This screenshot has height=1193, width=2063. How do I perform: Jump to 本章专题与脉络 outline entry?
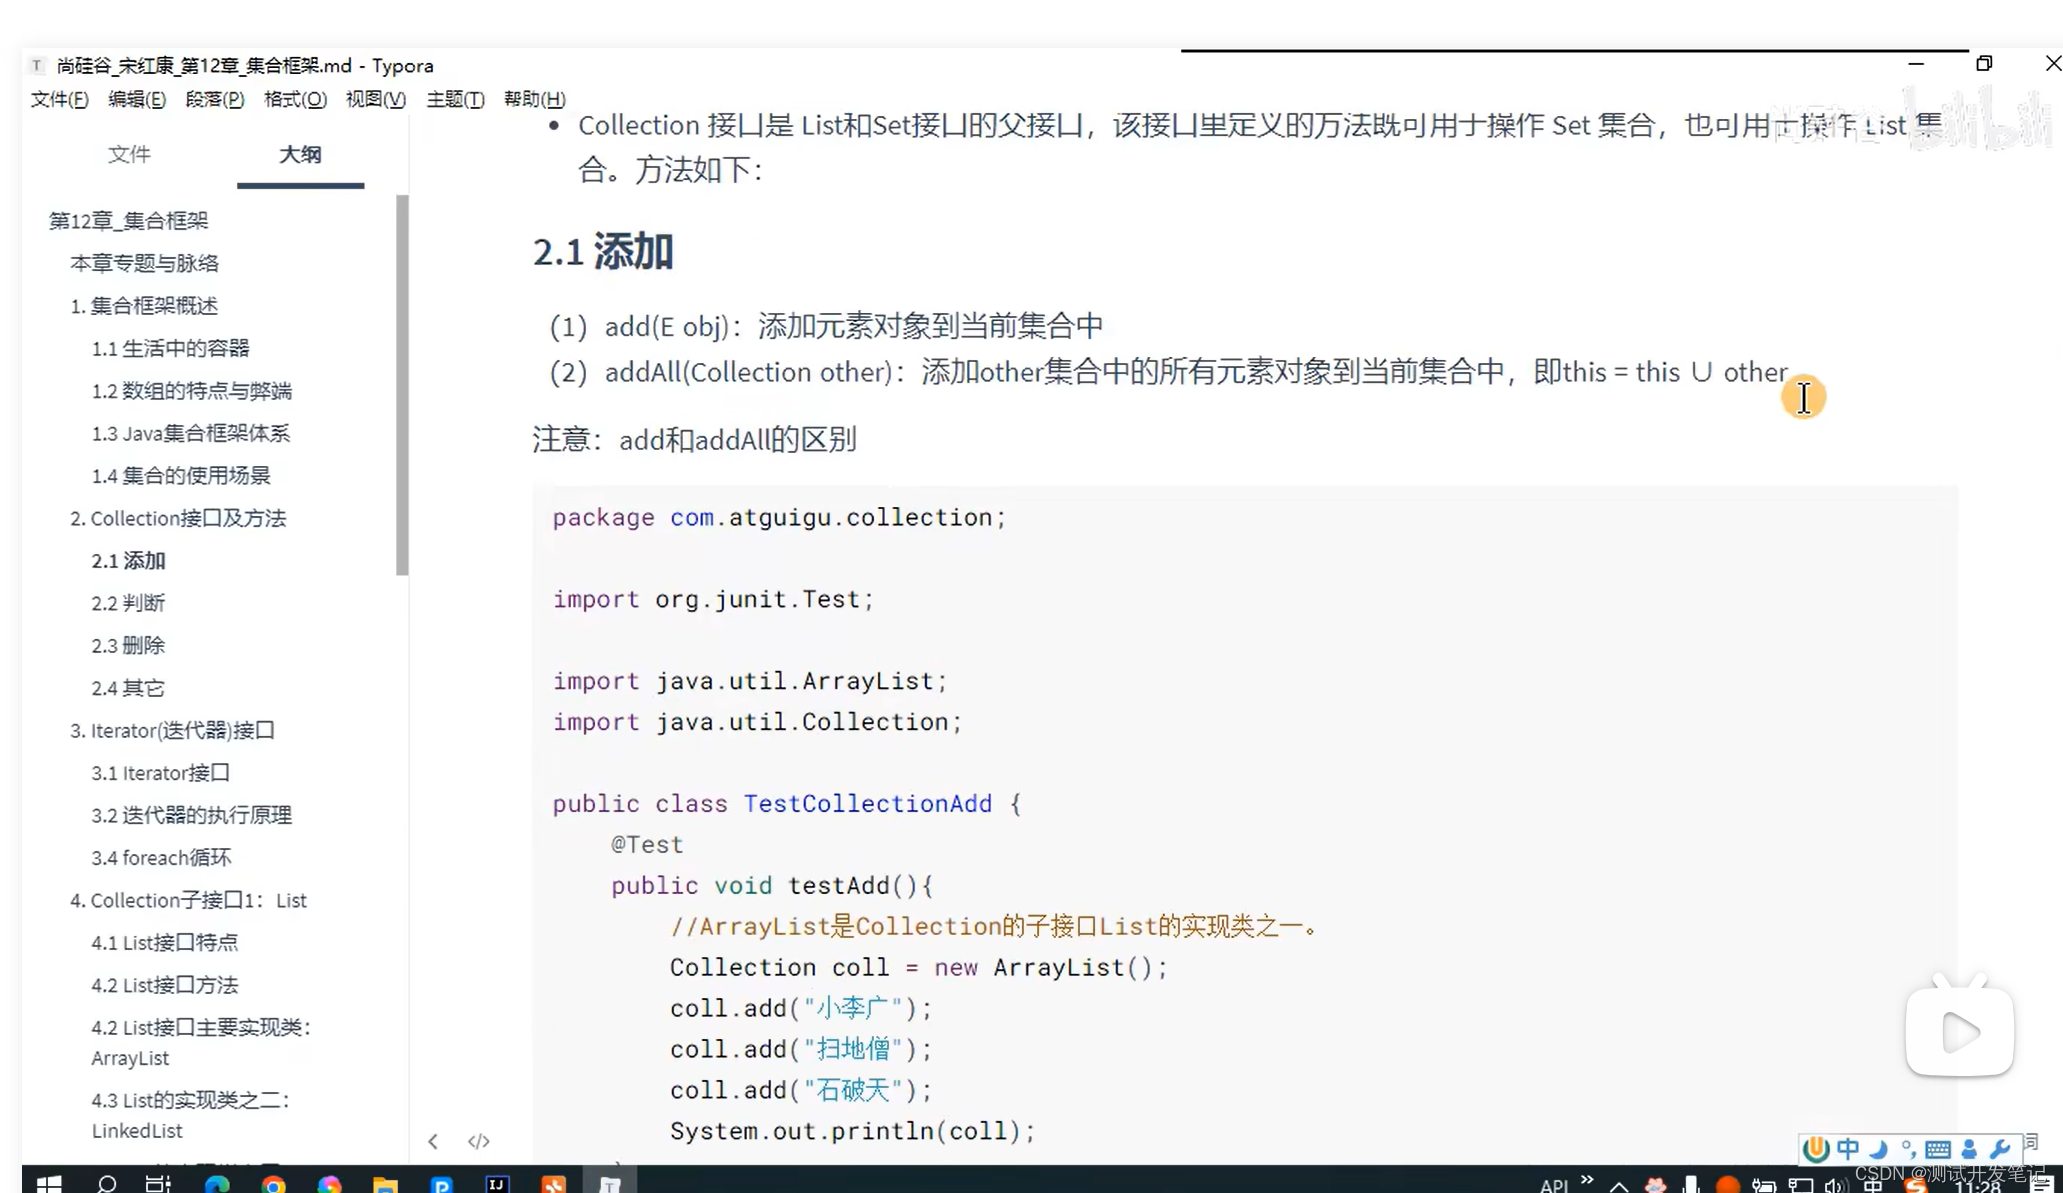point(144,263)
